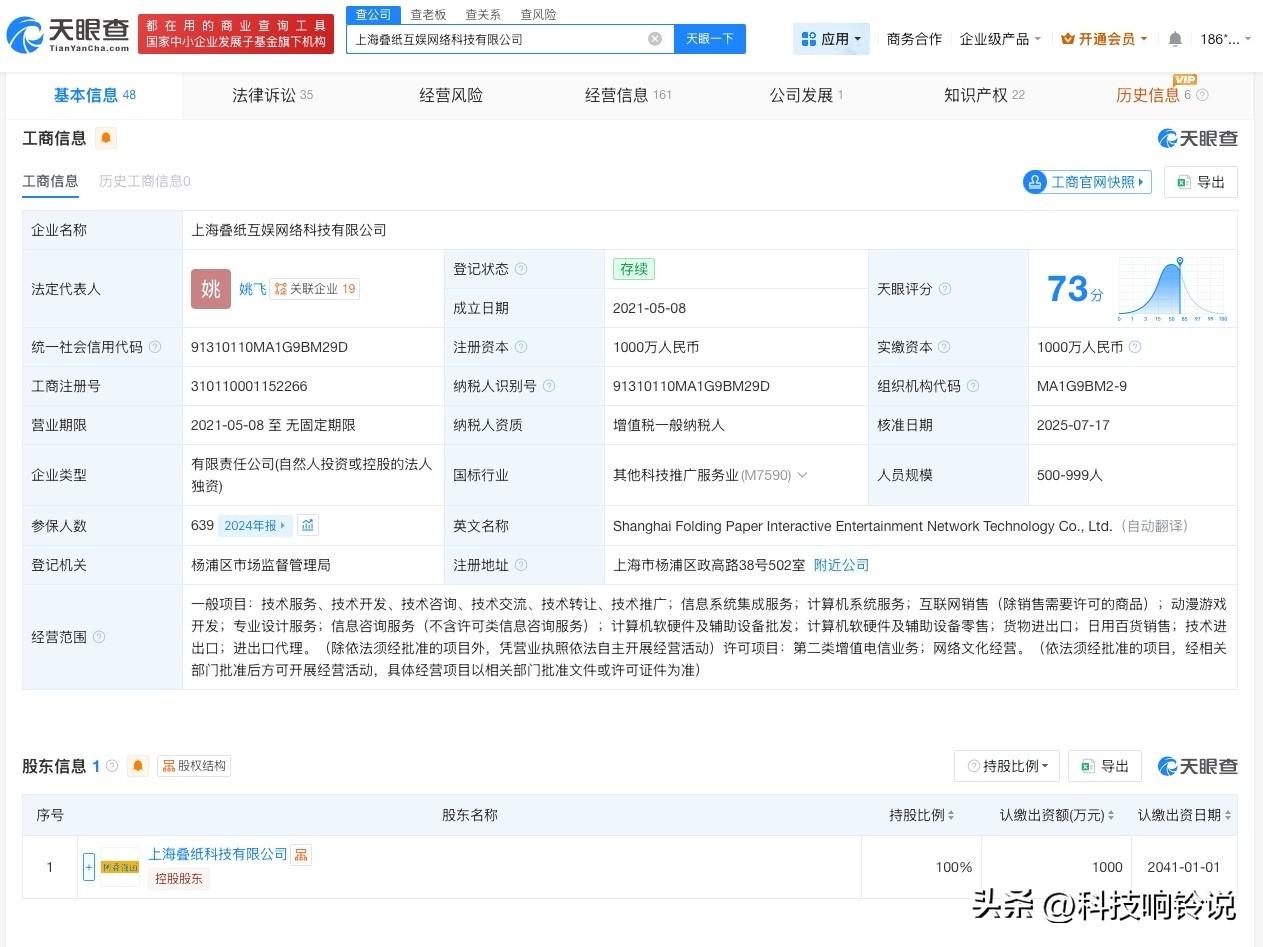
Task: Open the account 186* dropdown
Action: (1225, 39)
